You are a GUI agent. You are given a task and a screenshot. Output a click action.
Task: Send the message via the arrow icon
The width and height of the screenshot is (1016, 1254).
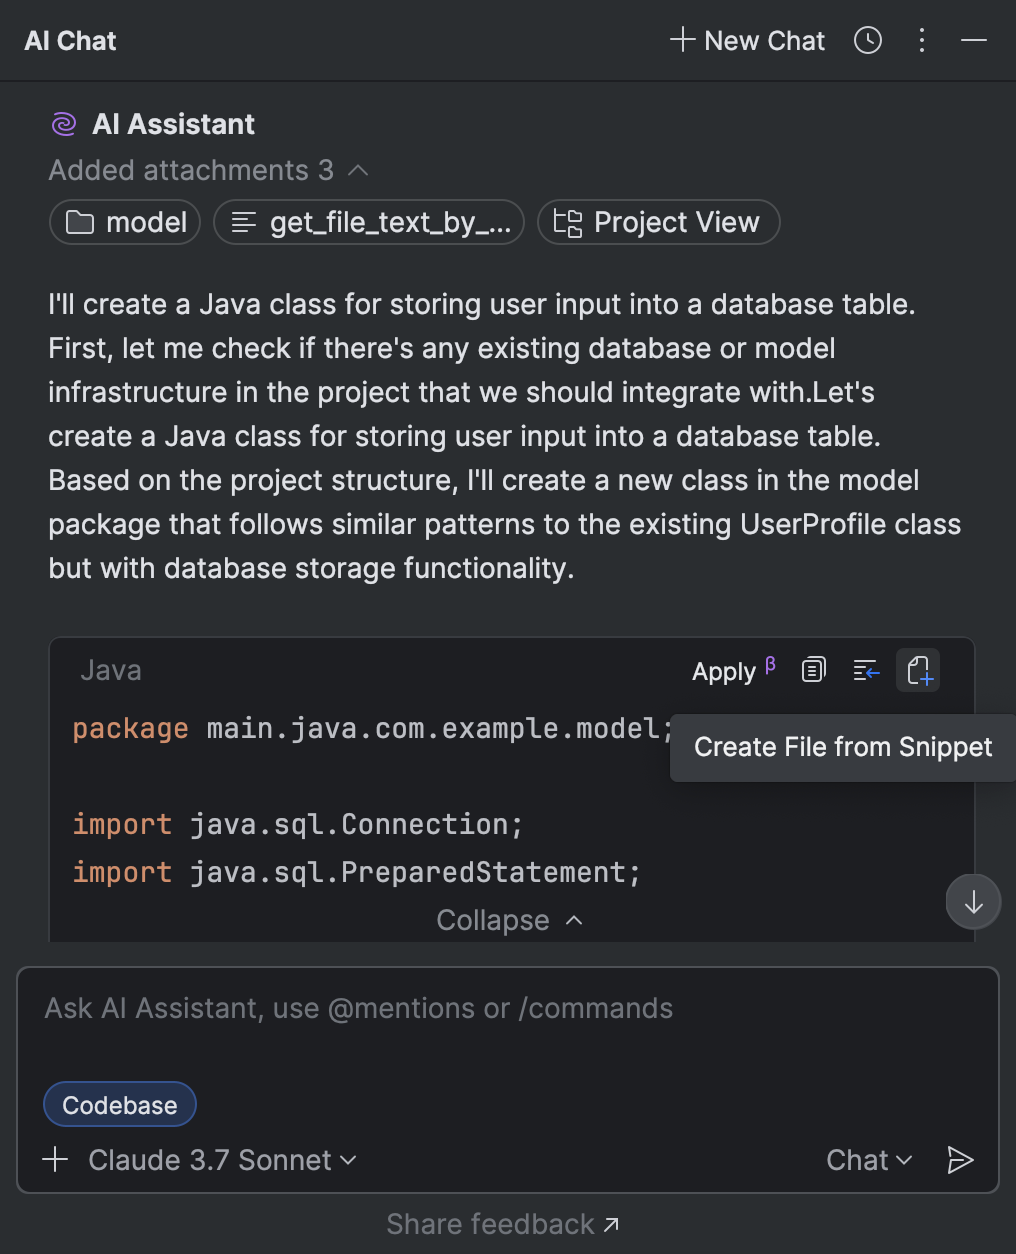point(960,1160)
